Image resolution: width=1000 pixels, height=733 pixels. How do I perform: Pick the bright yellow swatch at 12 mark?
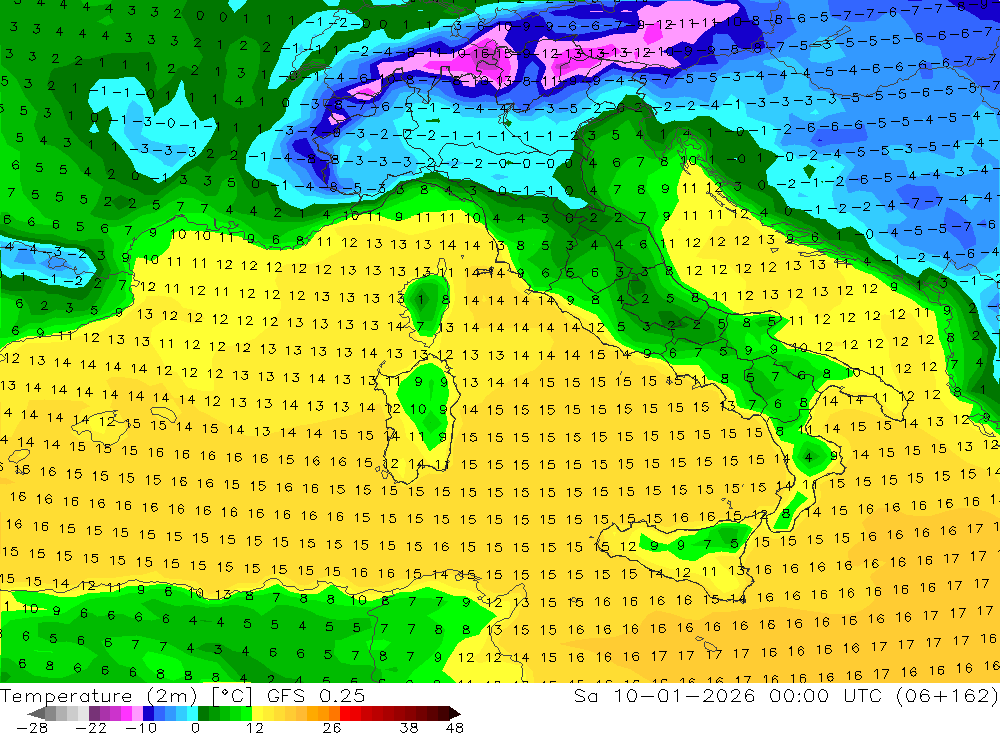click(258, 713)
